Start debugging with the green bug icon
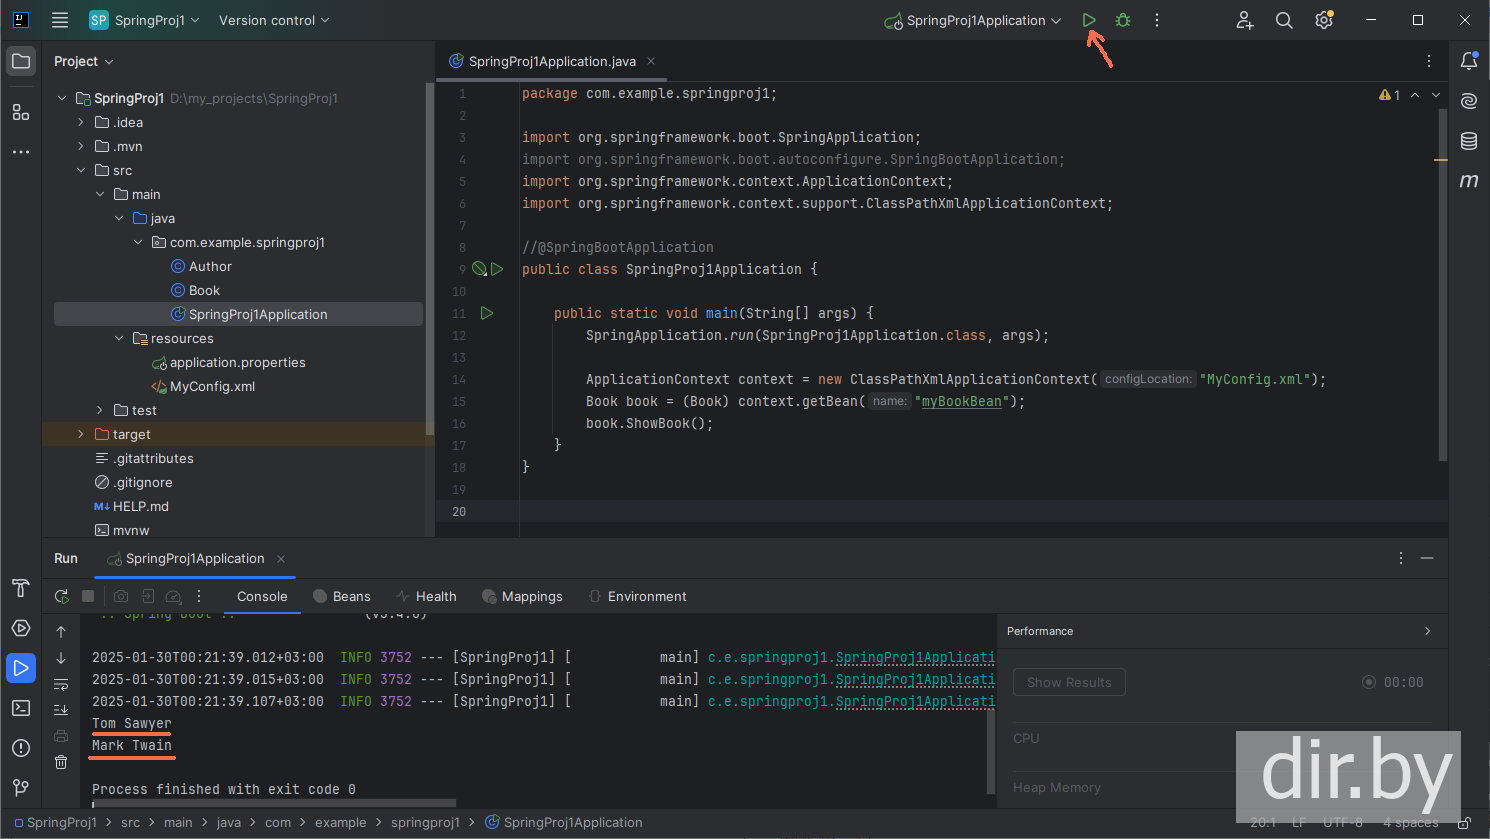The width and height of the screenshot is (1490, 839). click(x=1123, y=20)
